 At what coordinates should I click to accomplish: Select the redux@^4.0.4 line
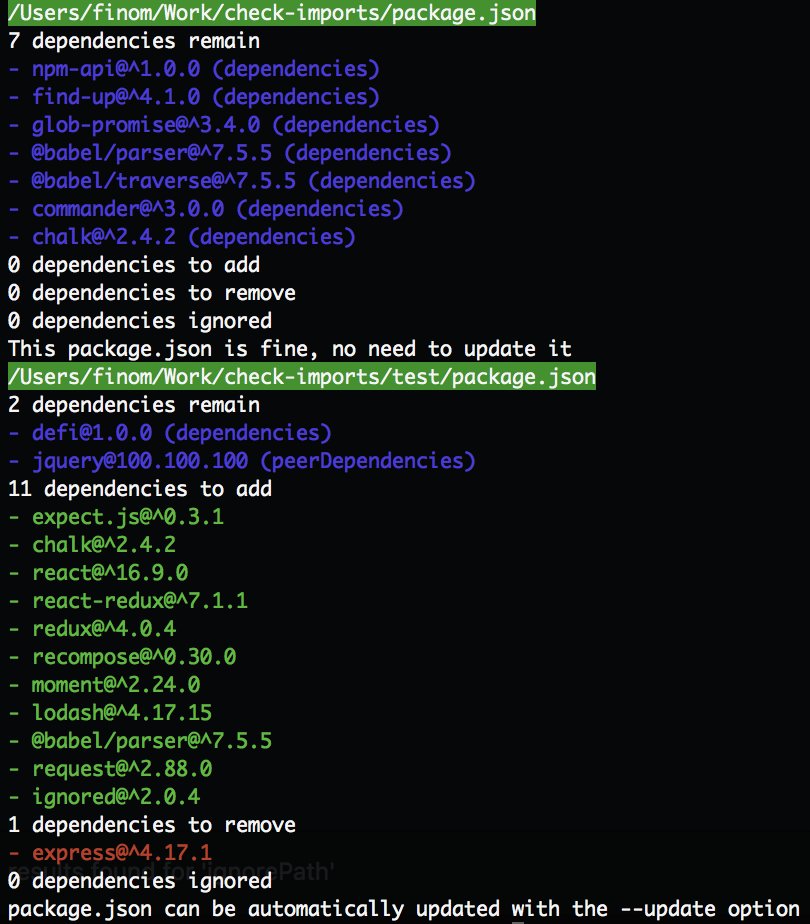[x=92, y=629]
